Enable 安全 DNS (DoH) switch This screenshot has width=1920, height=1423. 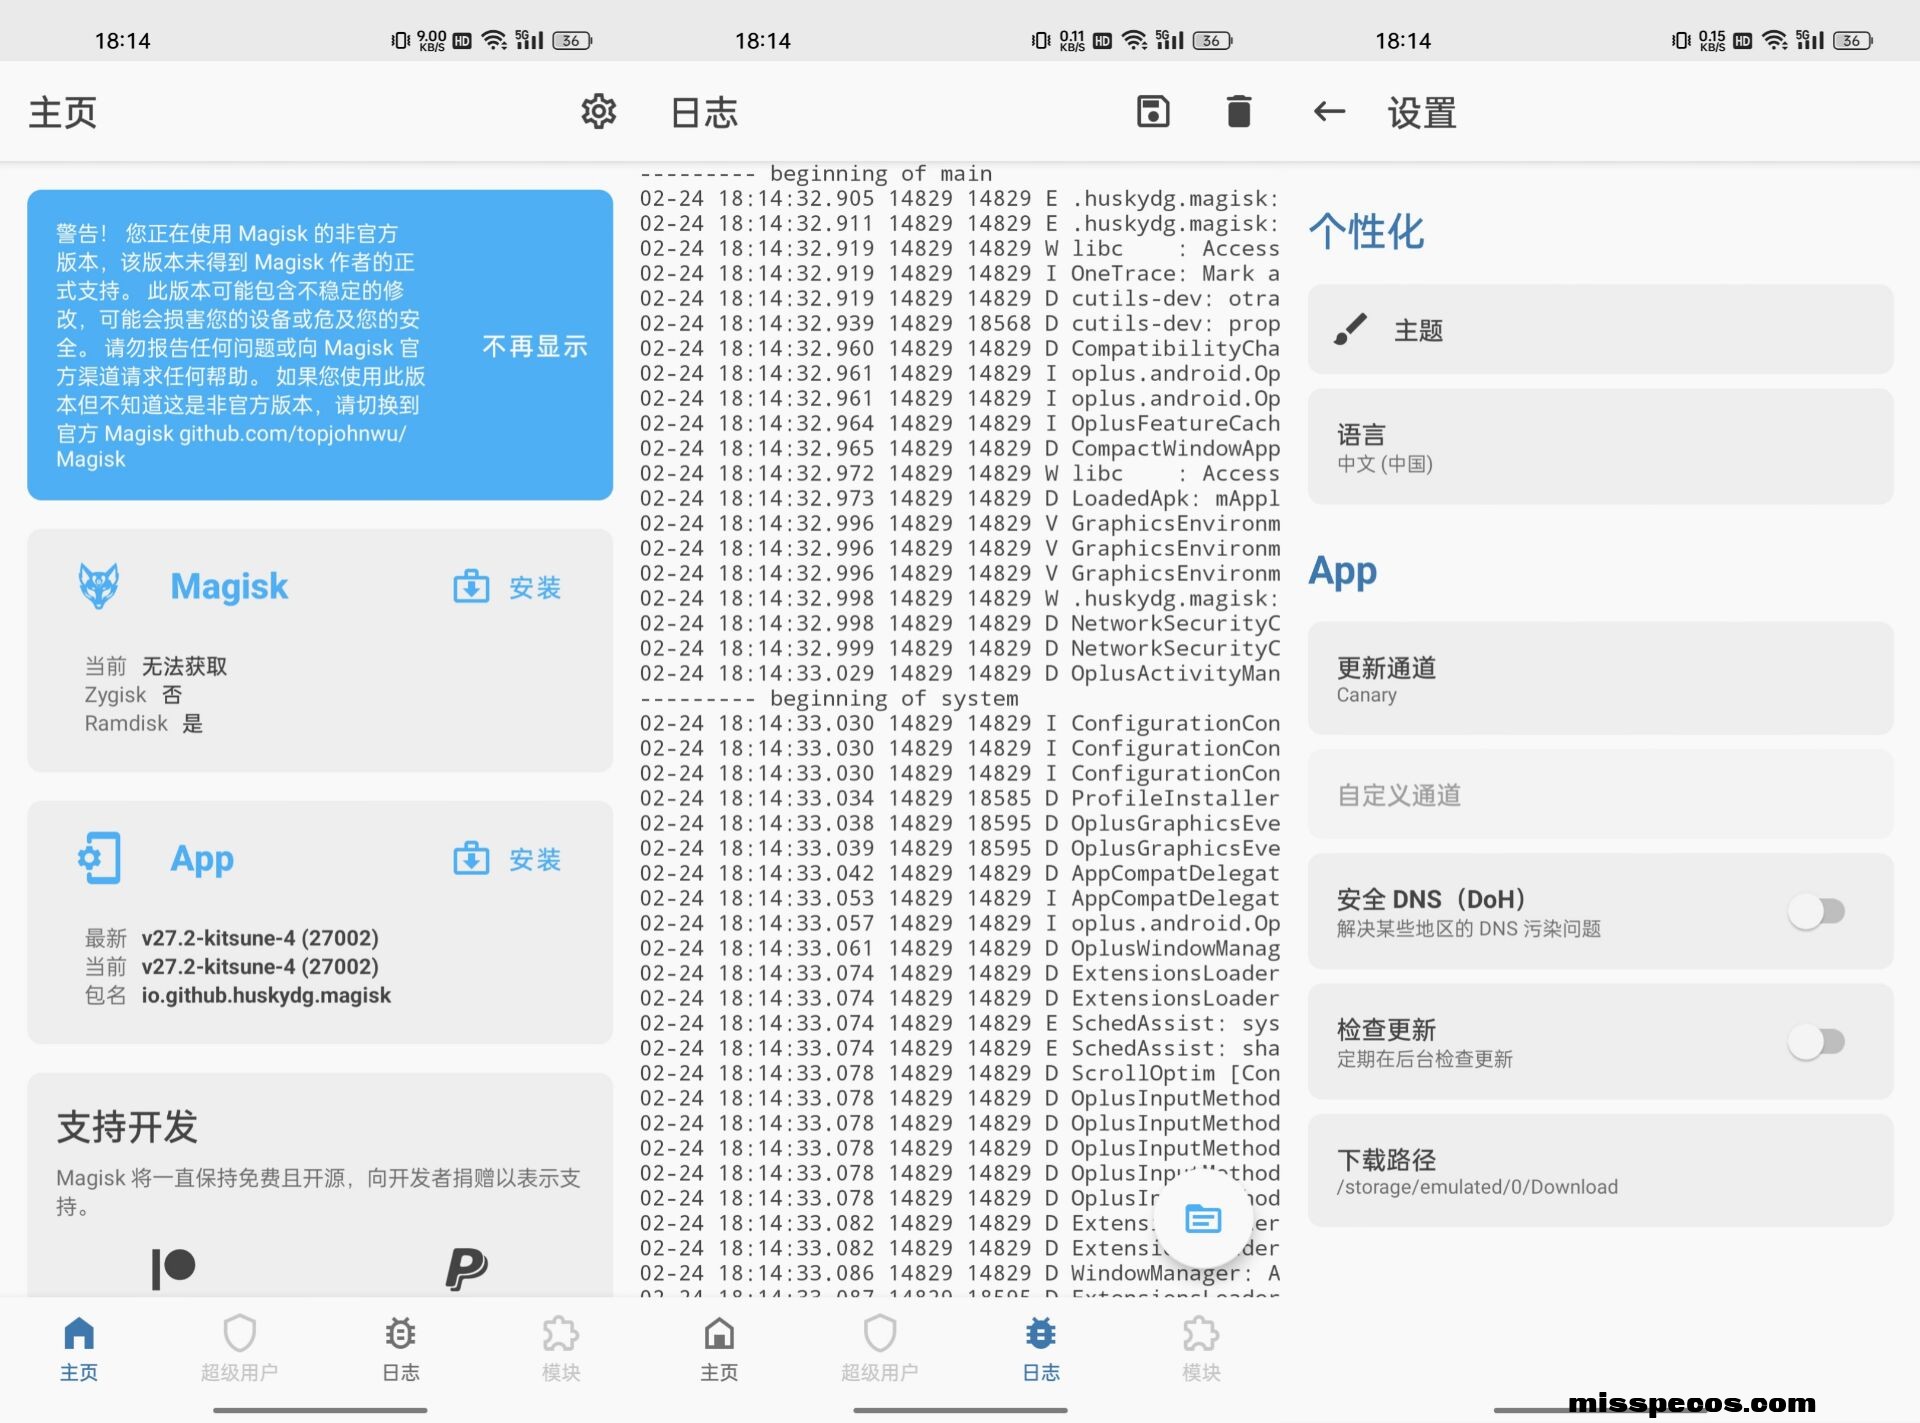click(x=1816, y=911)
